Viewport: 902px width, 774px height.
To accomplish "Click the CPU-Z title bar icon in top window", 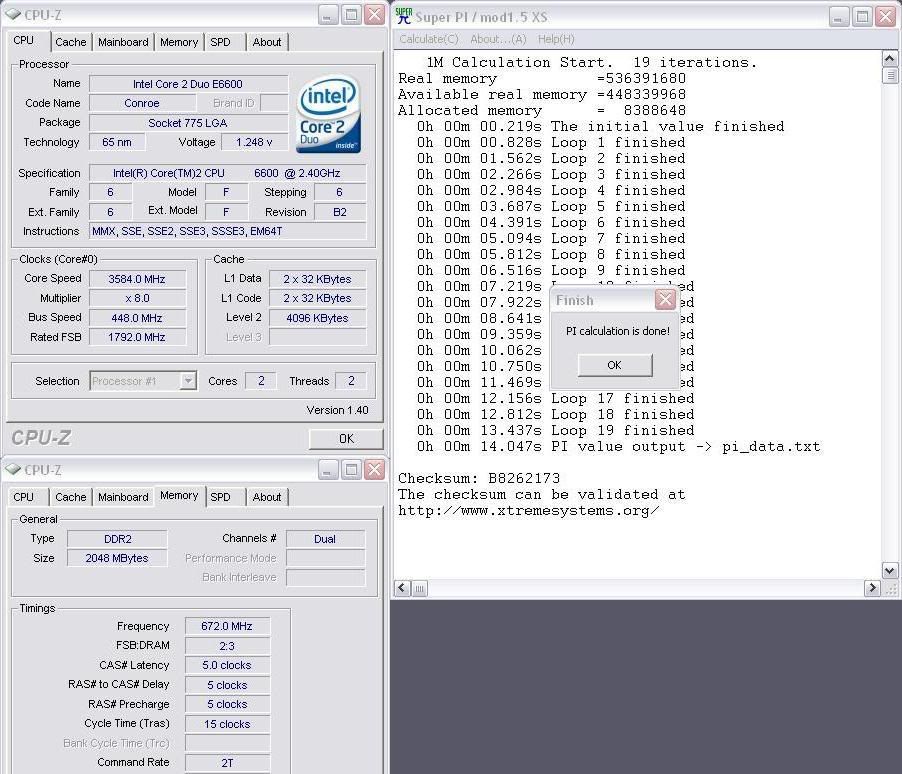I will (13, 14).
